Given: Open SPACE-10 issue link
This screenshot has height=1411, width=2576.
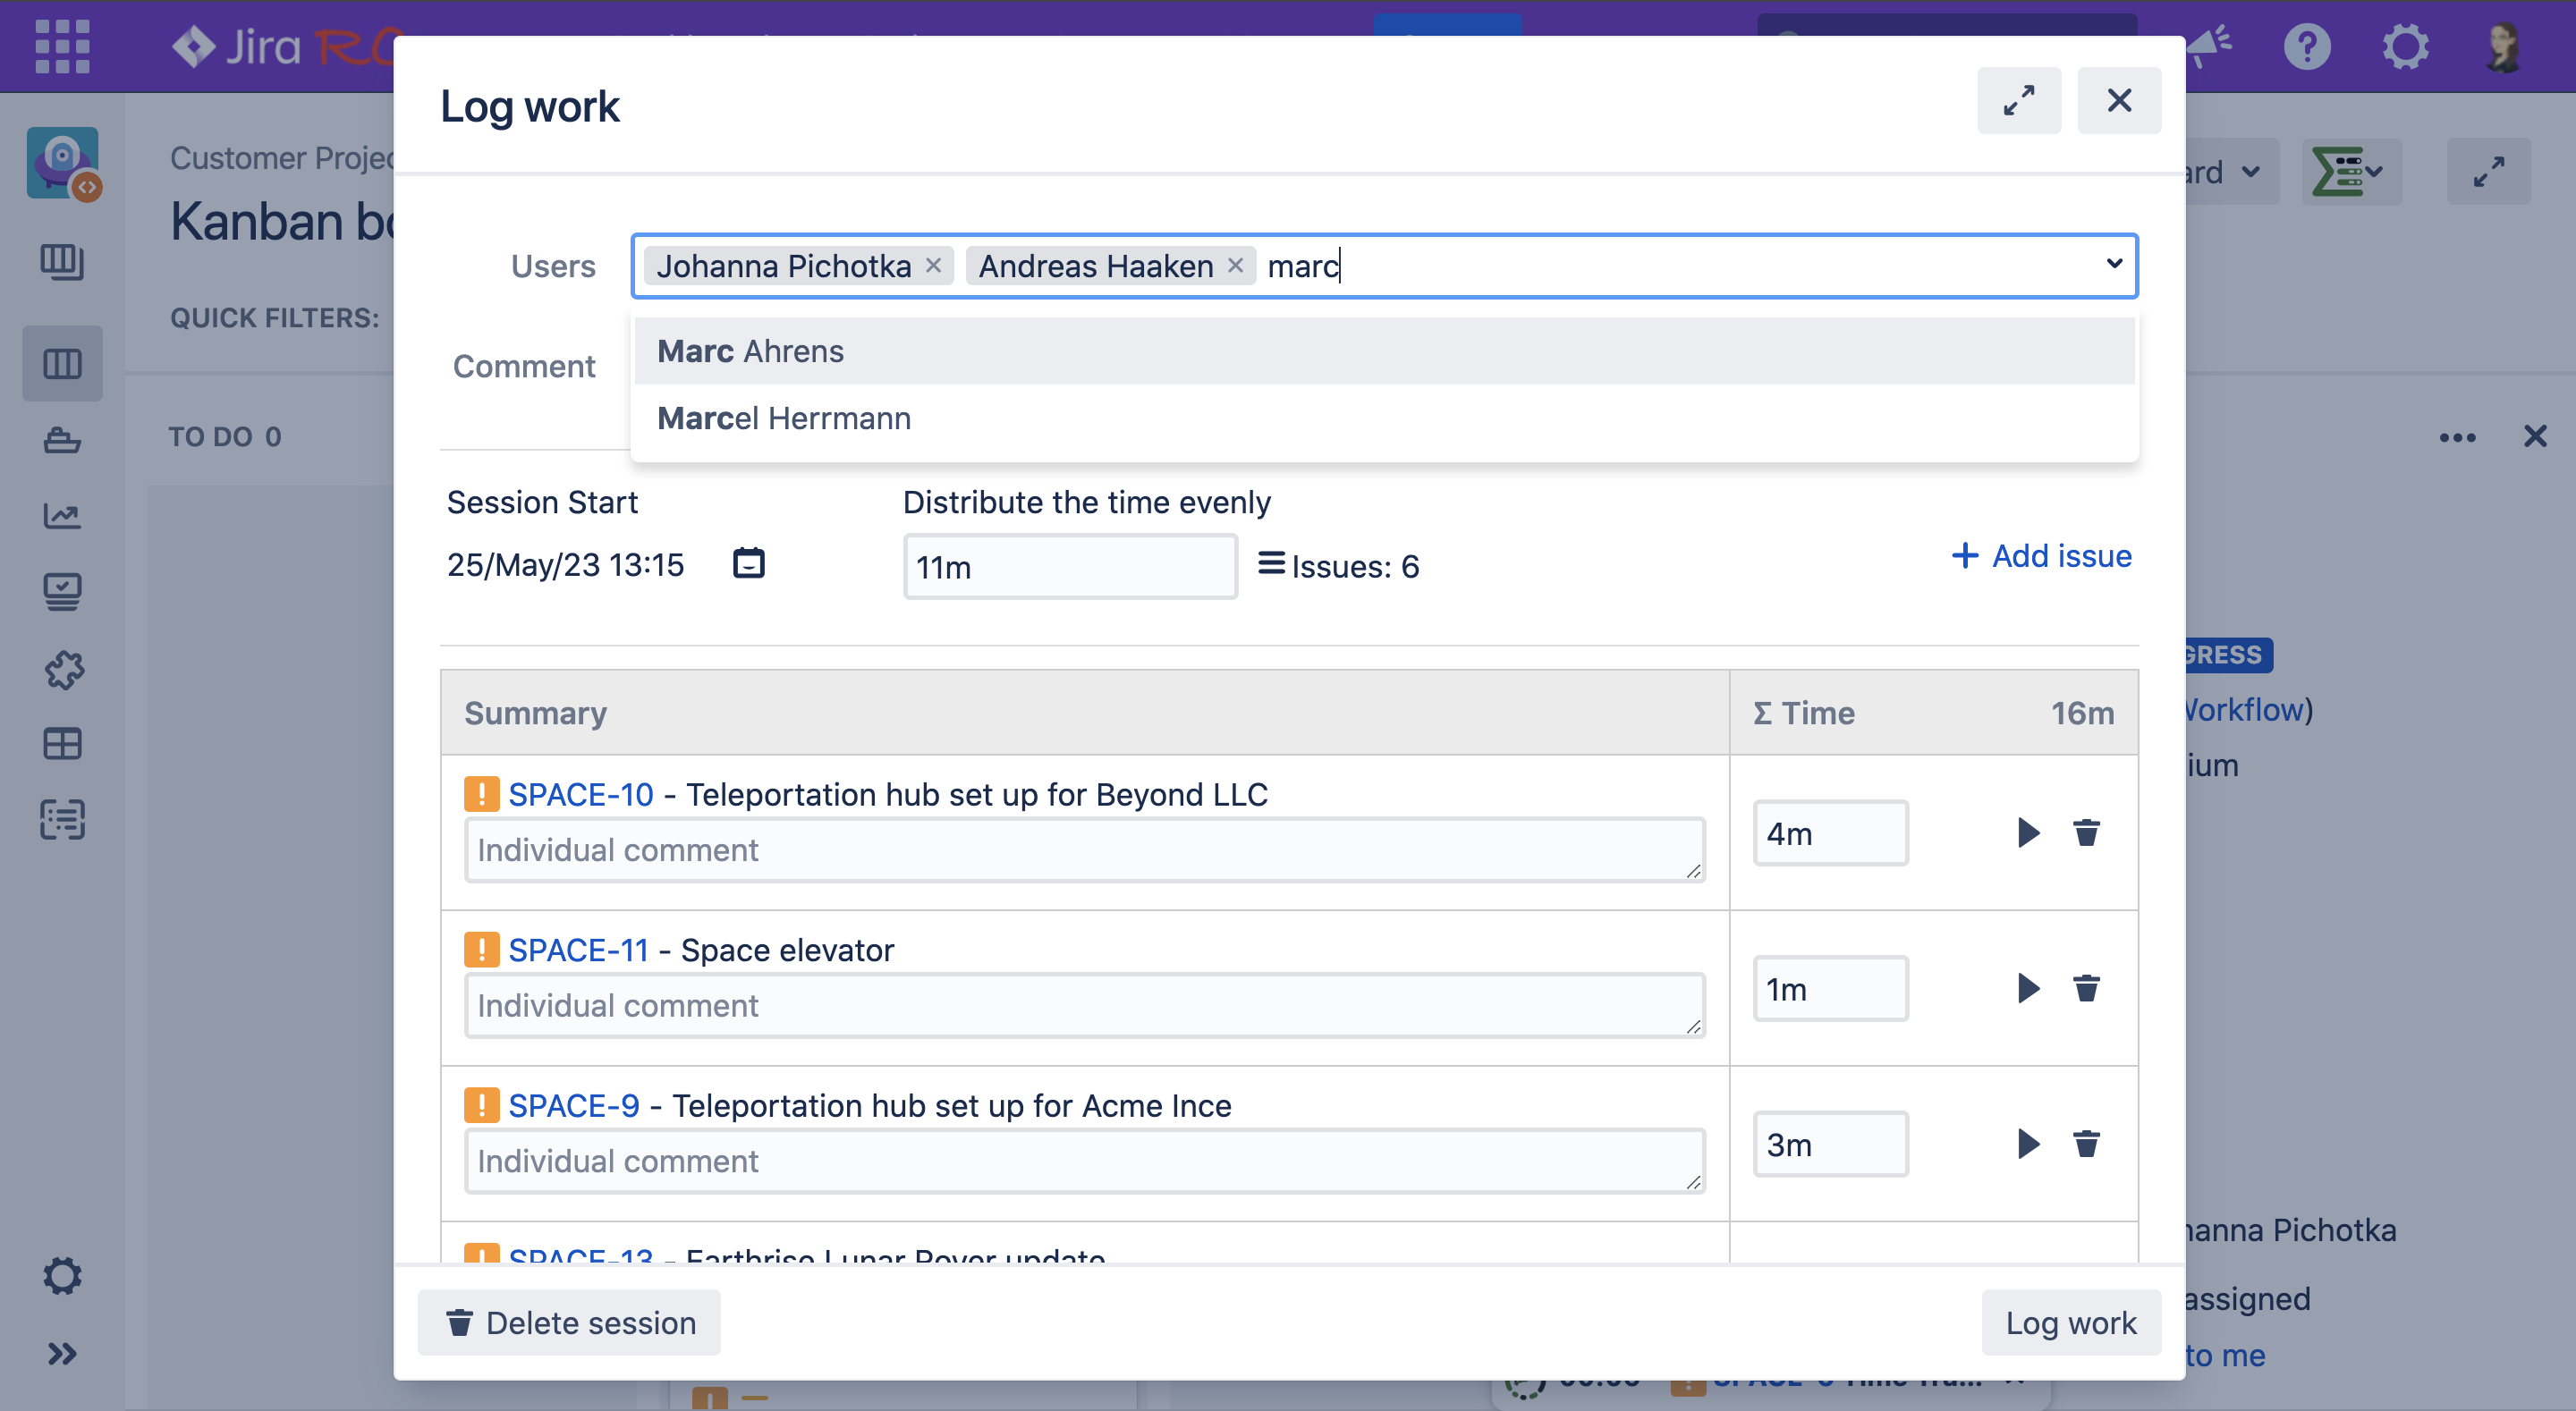Looking at the screenshot, I should (580, 794).
